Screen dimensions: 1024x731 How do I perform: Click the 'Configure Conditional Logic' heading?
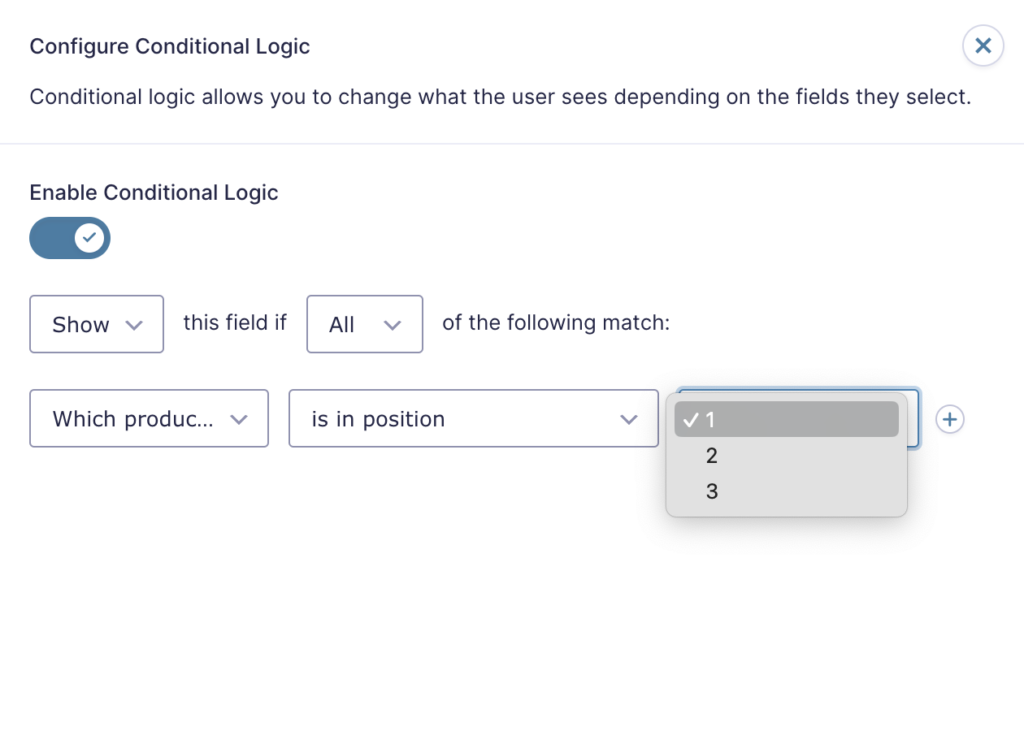(x=170, y=46)
